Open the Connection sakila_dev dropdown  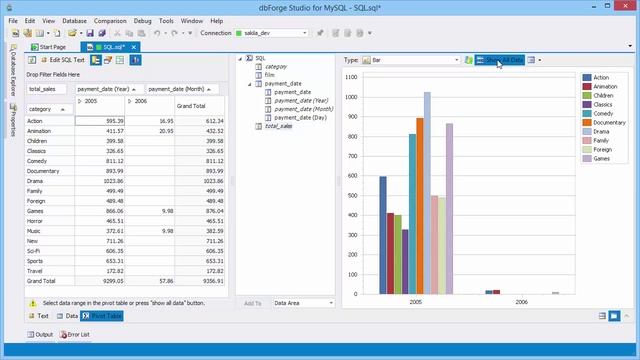click(304, 33)
